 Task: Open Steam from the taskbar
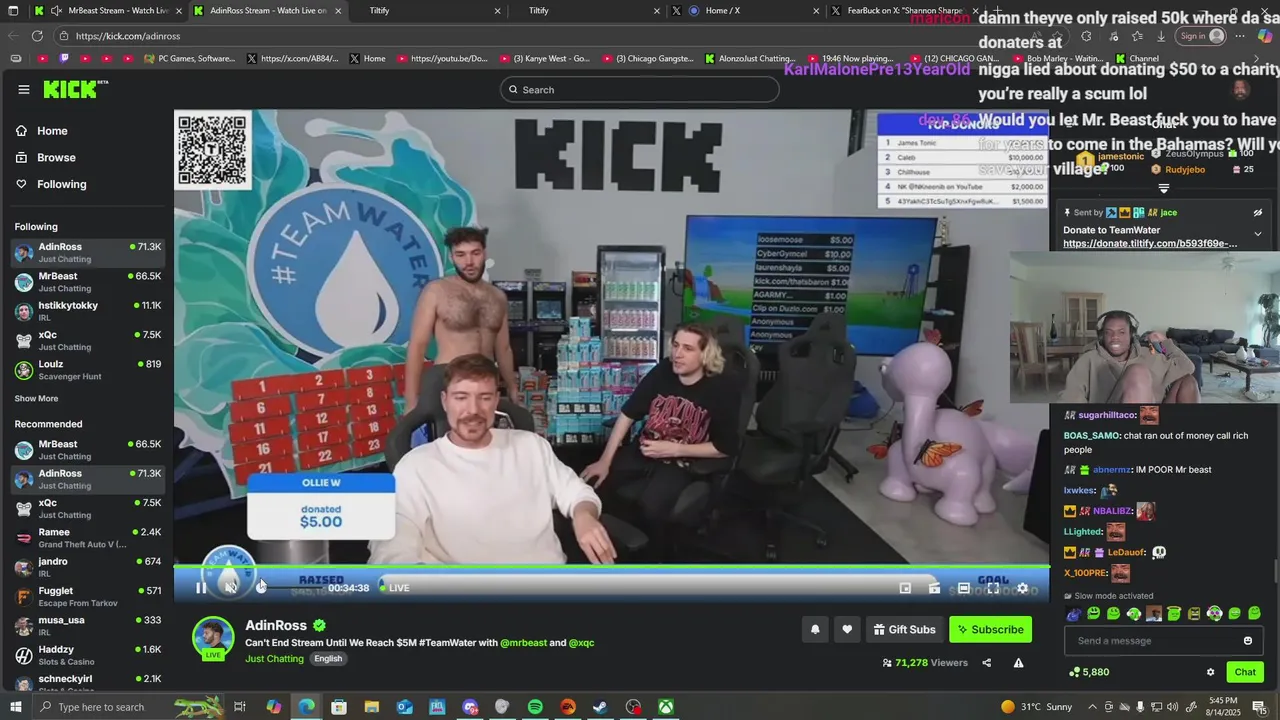(600, 707)
